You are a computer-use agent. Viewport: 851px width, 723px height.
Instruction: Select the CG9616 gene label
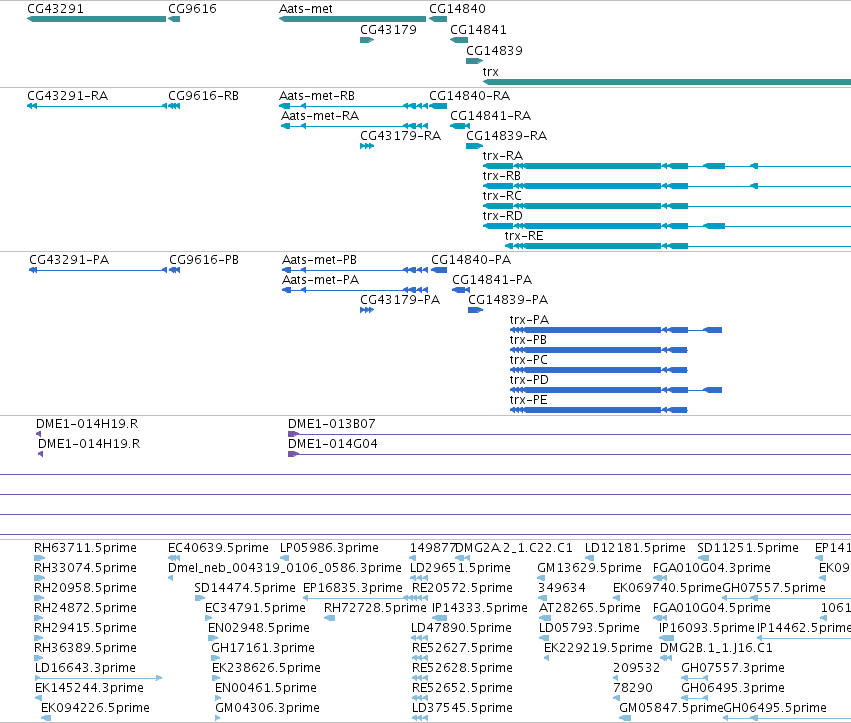pos(192,9)
